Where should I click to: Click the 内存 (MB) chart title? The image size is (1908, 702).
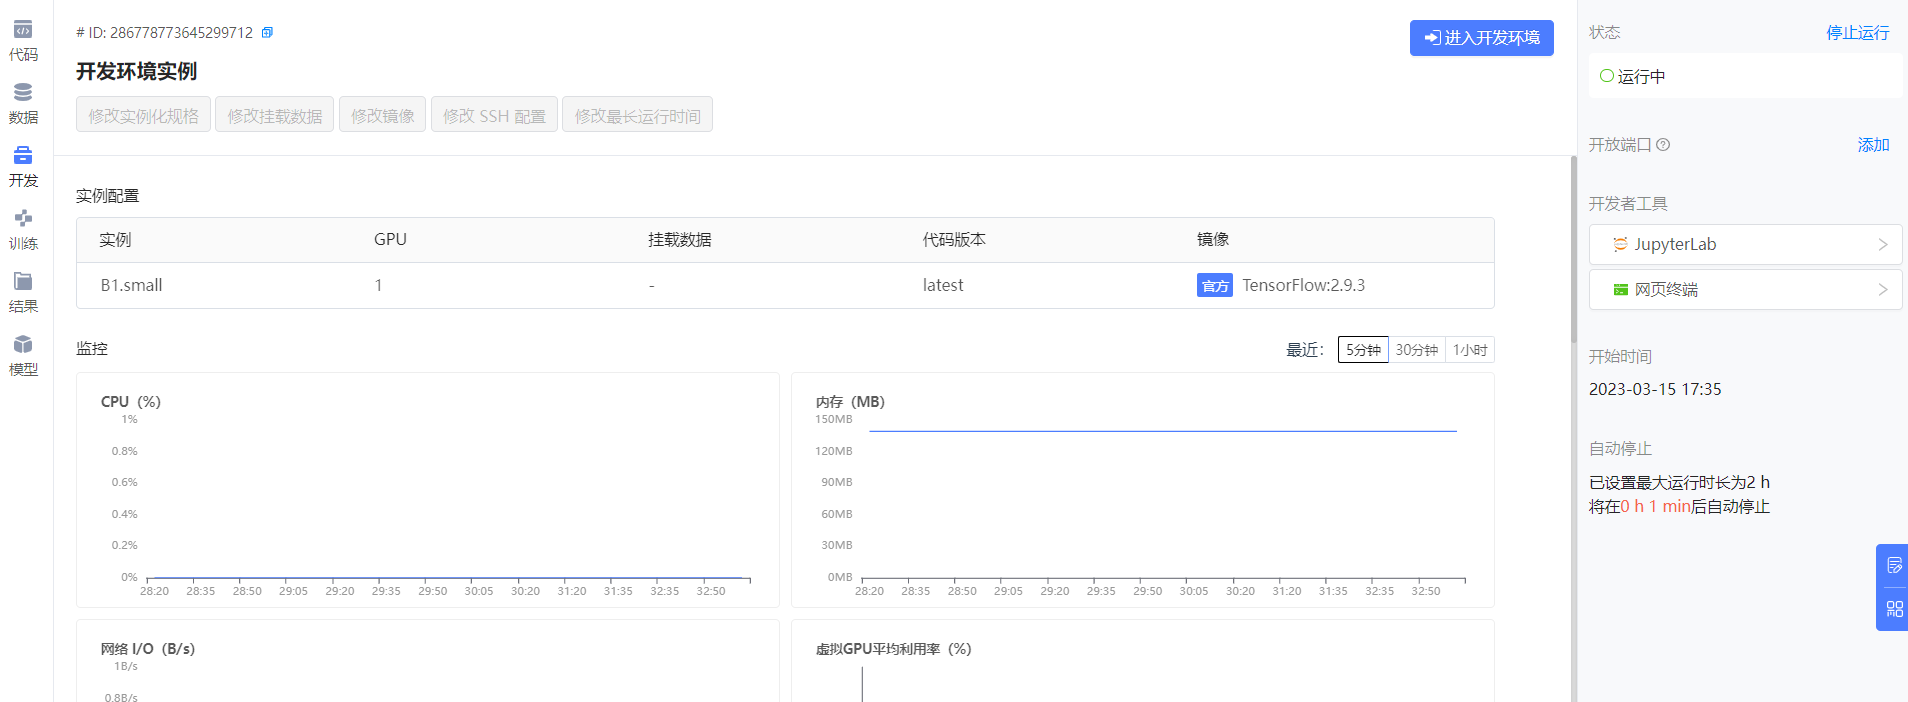[850, 402]
